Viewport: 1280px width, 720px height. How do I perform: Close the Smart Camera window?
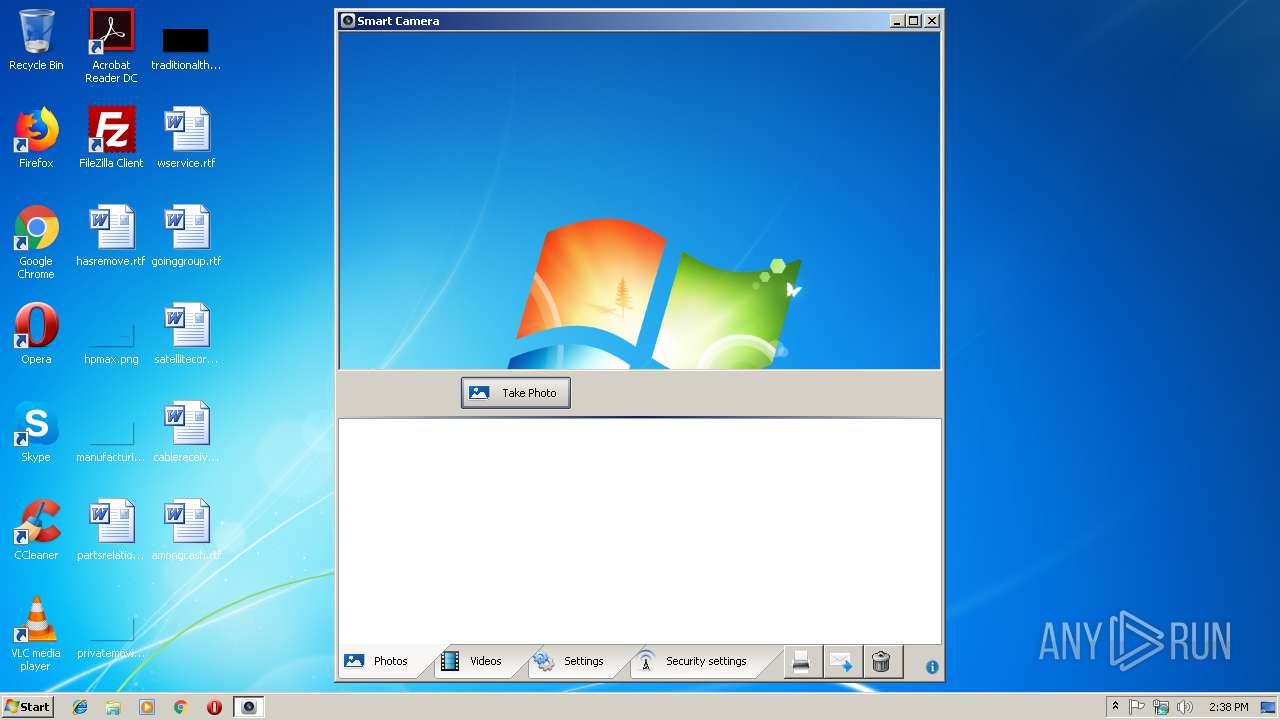pos(931,20)
